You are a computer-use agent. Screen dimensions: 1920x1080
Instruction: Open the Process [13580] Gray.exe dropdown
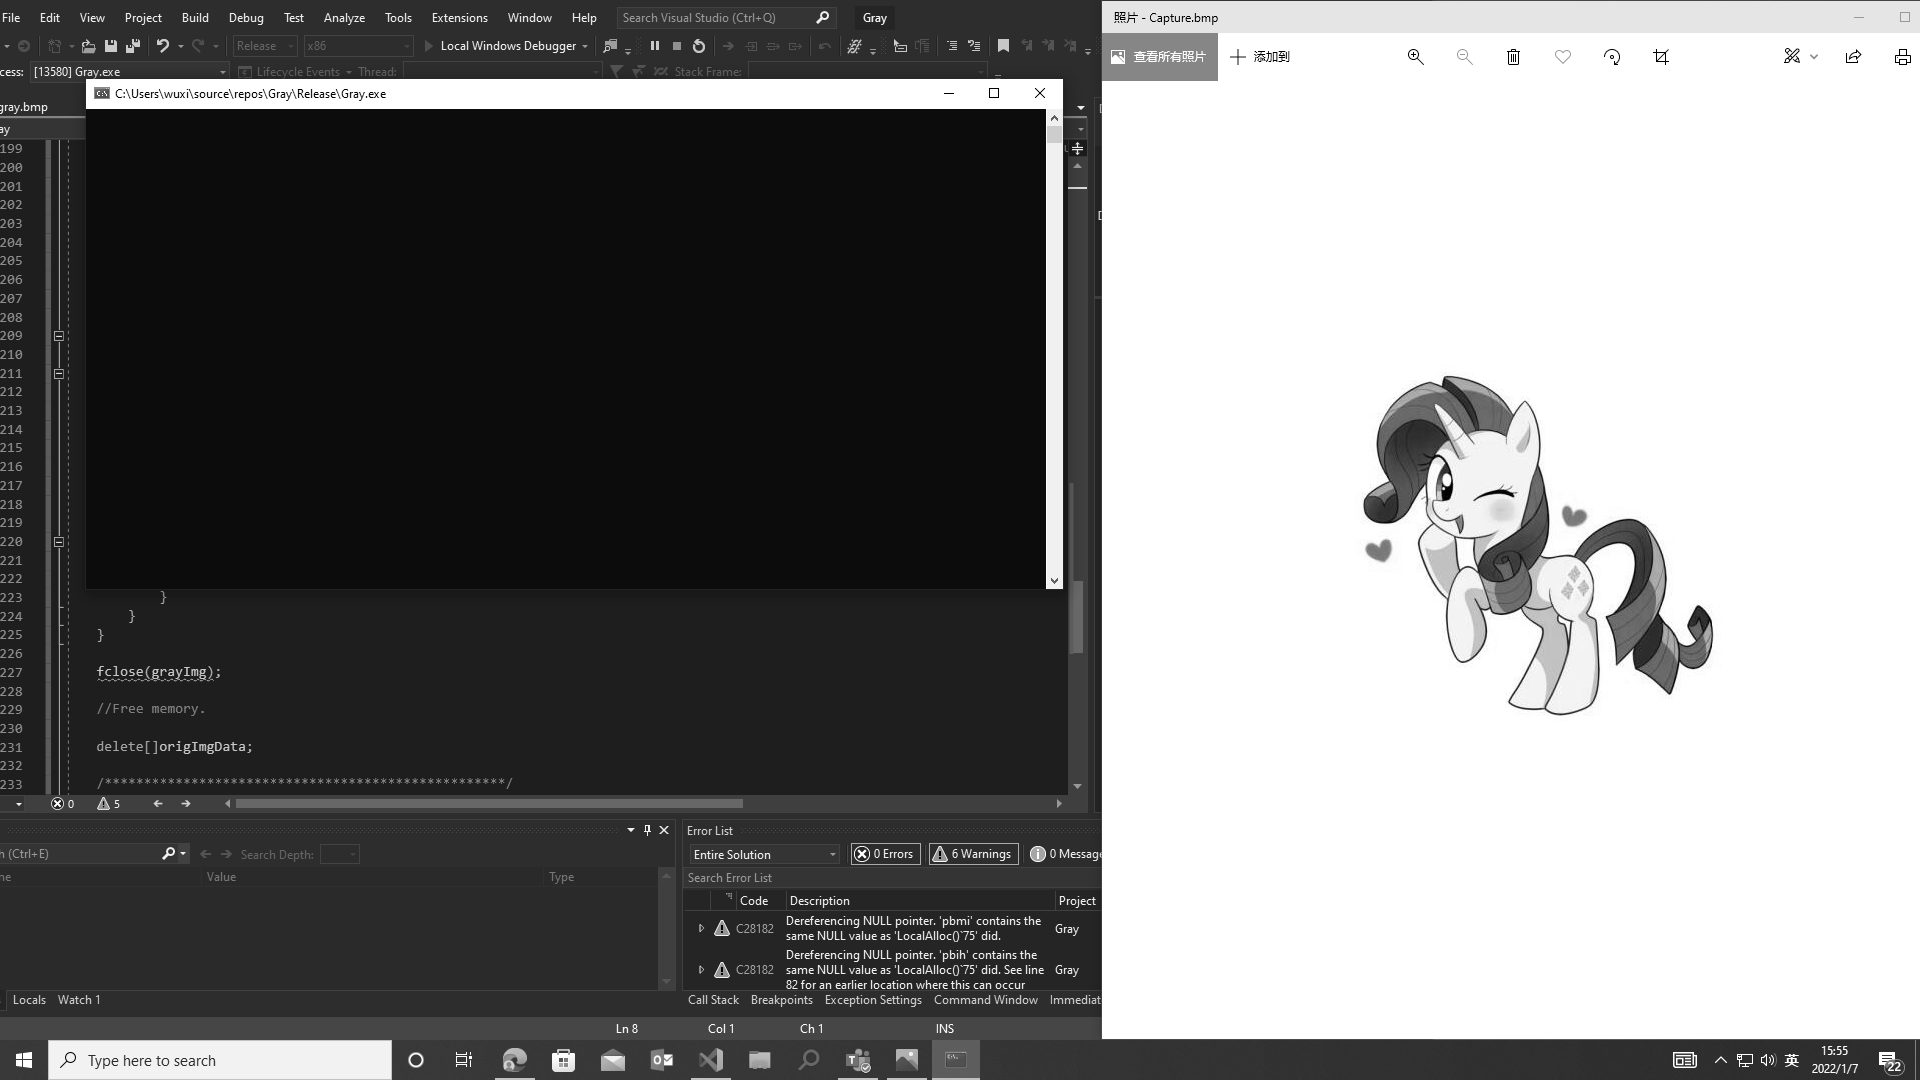point(128,72)
